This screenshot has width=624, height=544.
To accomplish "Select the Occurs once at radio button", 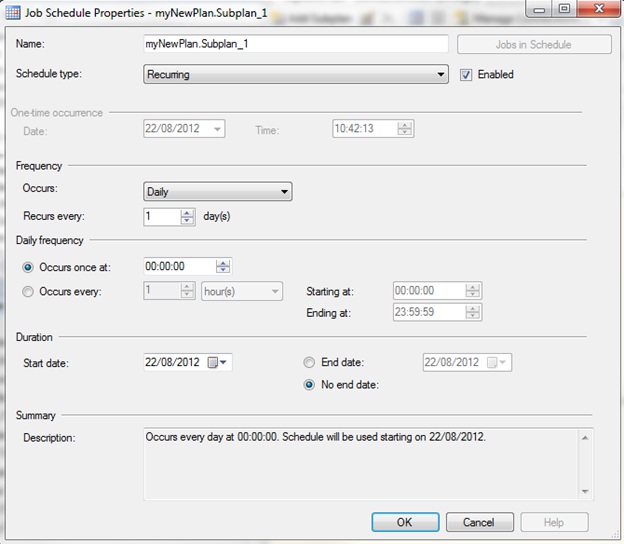I will (x=28, y=267).
